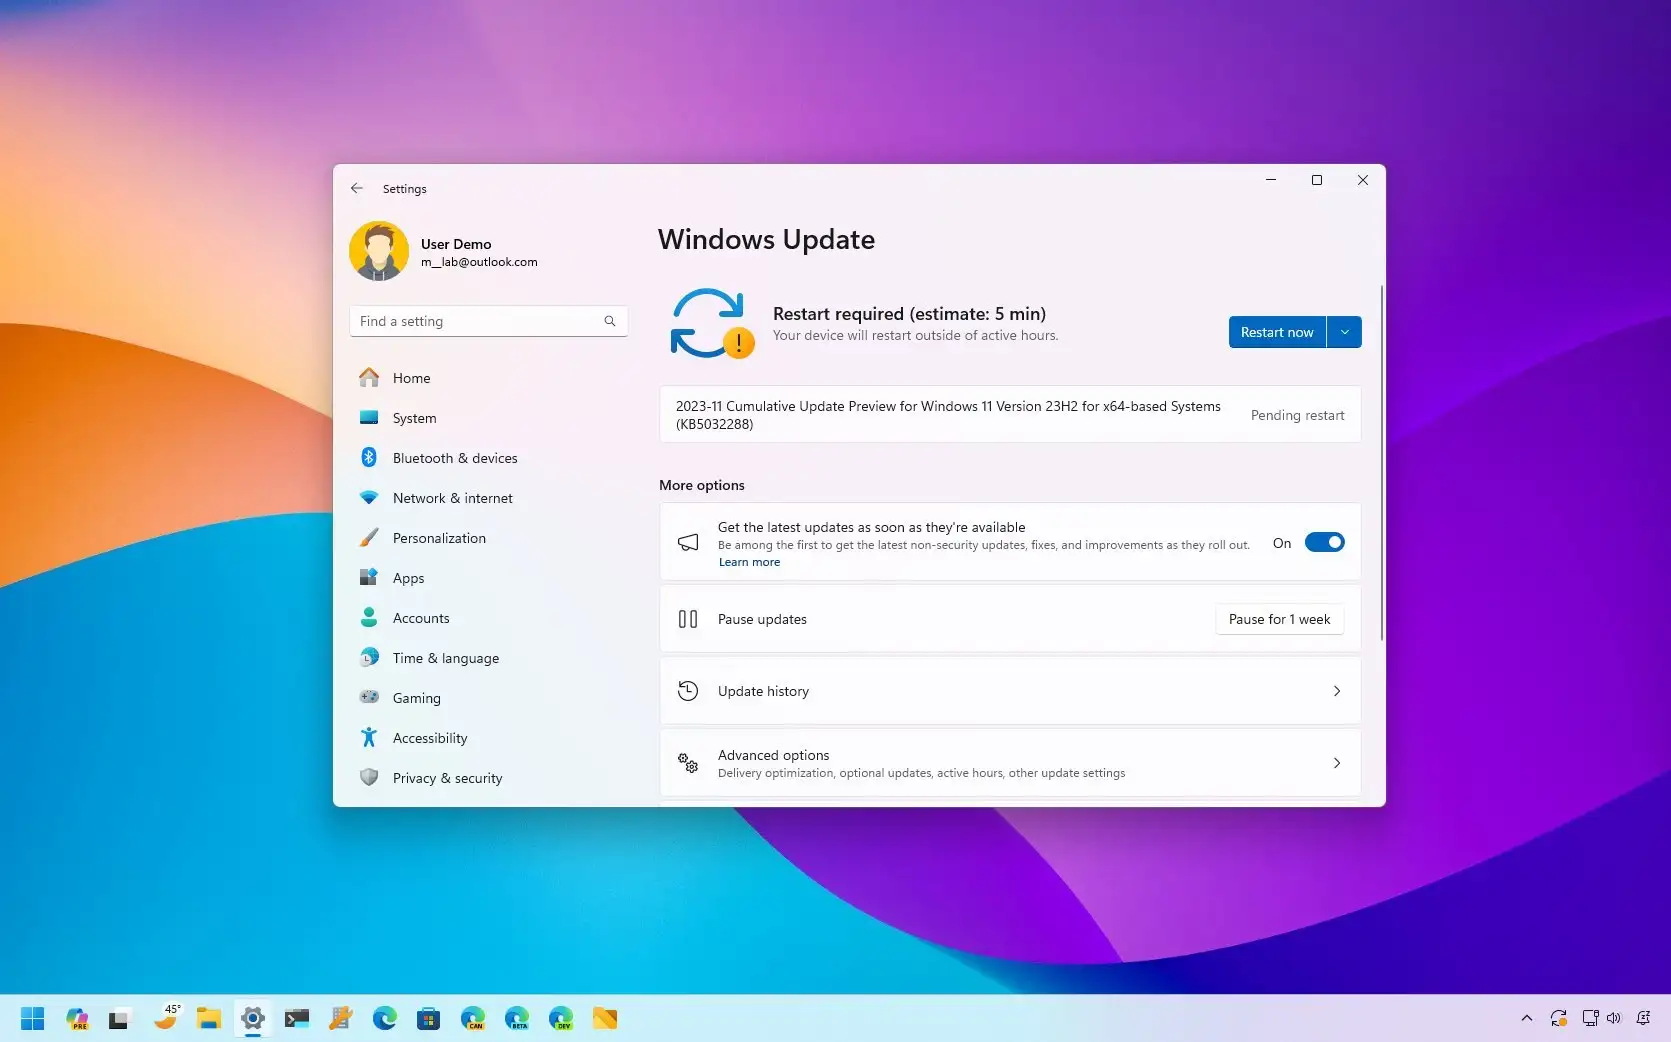The image size is (1671, 1042).
Task: Open the wrench tool taskbar app
Action: (341, 1018)
